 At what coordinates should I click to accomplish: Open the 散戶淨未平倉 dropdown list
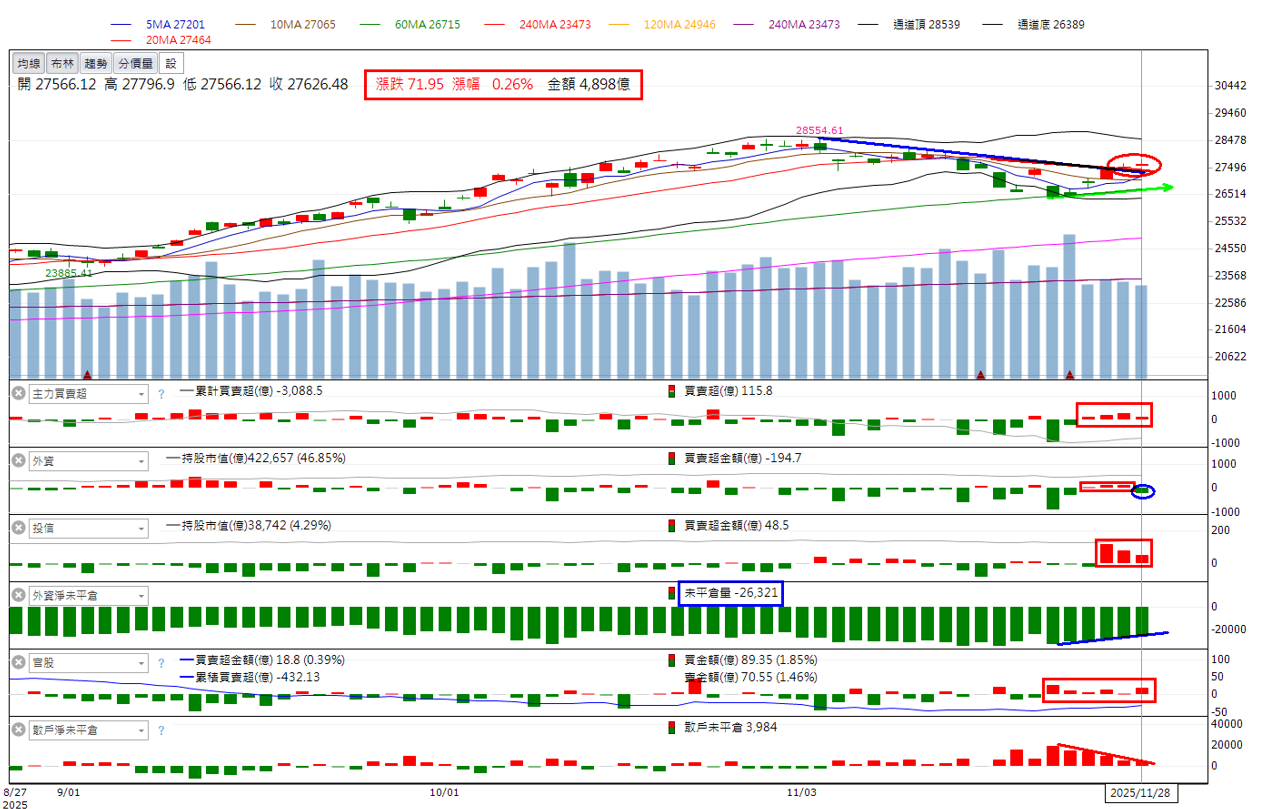tap(140, 730)
